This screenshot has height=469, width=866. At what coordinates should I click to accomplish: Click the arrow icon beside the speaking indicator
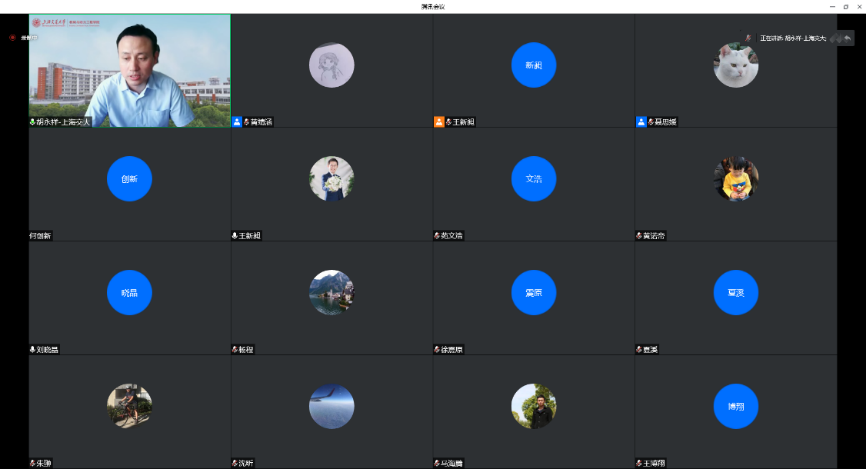coord(847,38)
